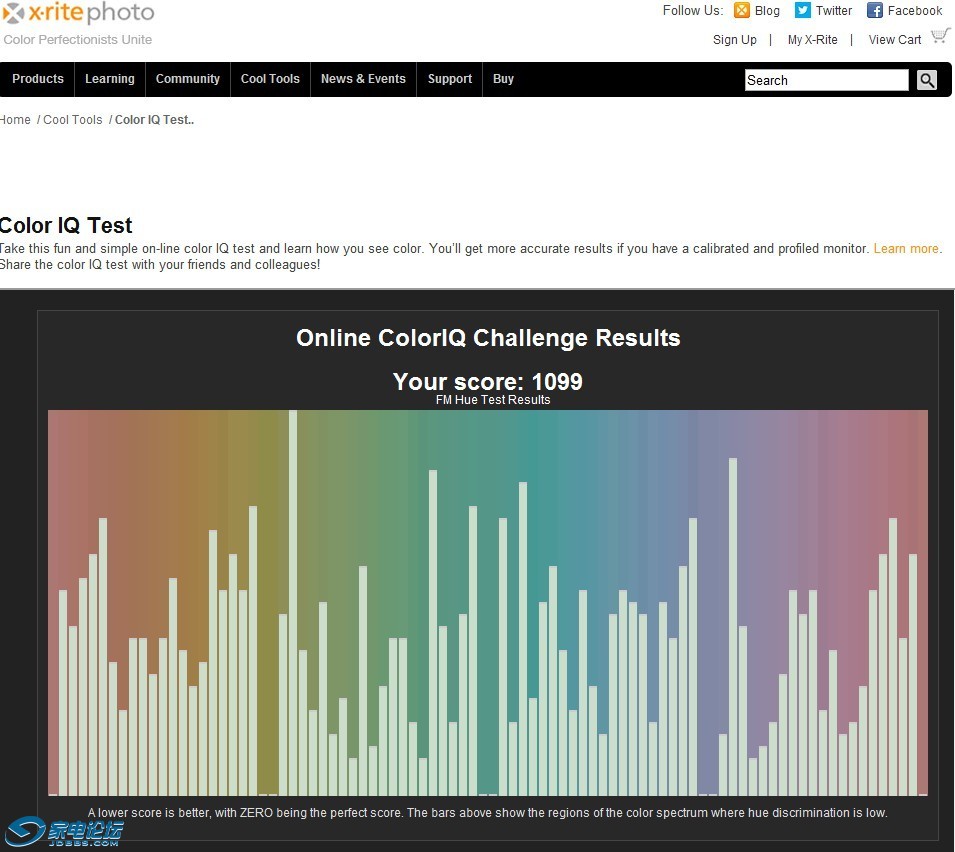The height and width of the screenshot is (852, 955).
Task: Click the X-Rite Photo logo
Action: pos(78,14)
